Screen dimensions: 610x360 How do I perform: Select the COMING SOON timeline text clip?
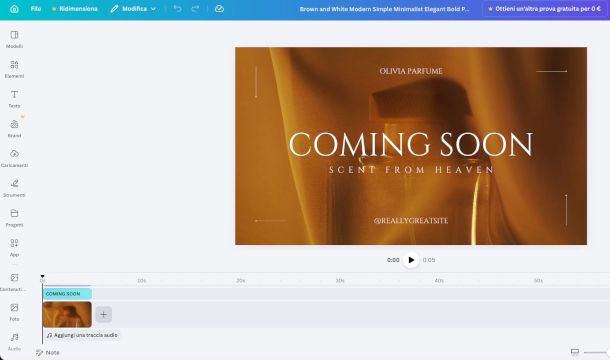click(x=67, y=294)
